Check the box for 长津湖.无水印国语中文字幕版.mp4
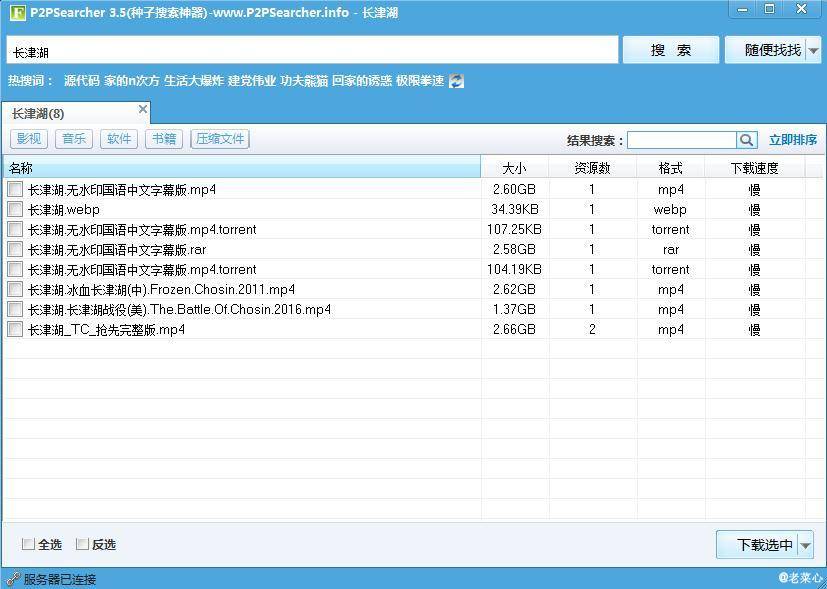This screenshot has width=827, height=589. click(x=15, y=189)
